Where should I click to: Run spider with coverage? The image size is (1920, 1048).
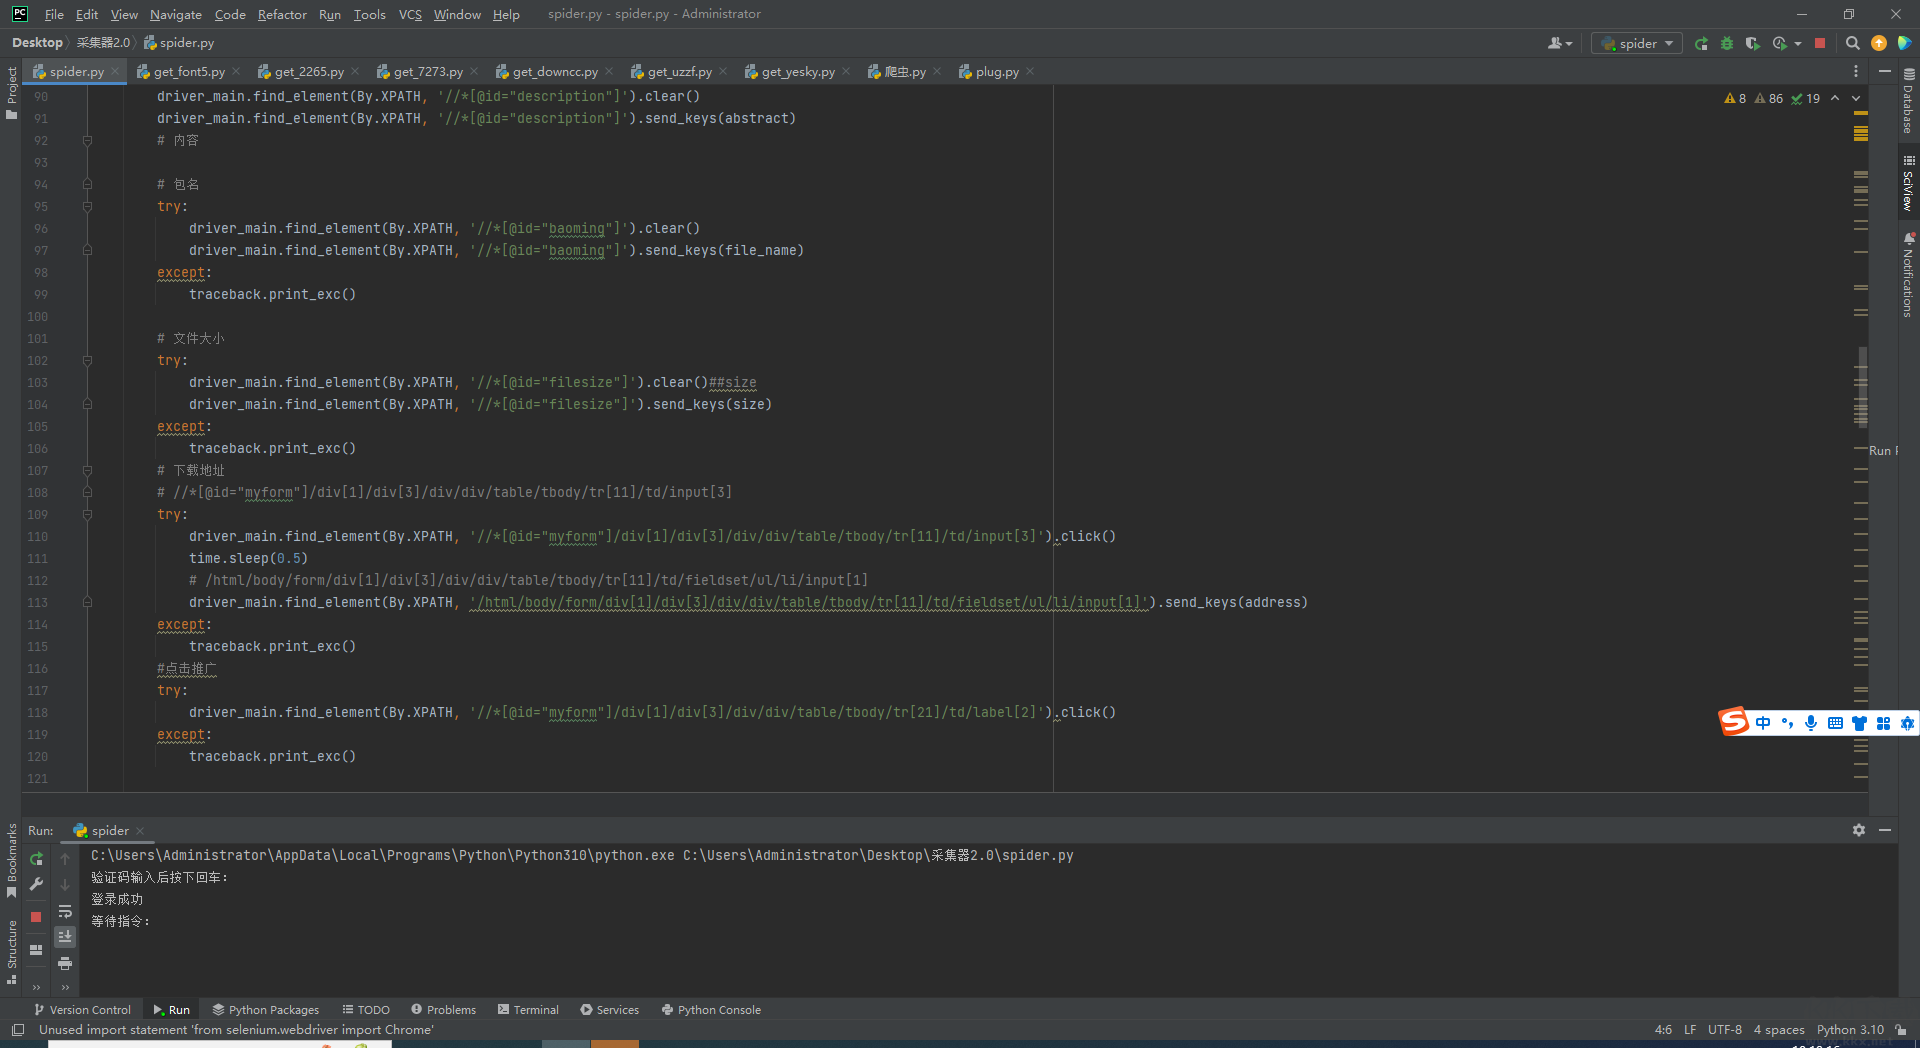pos(1752,44)
